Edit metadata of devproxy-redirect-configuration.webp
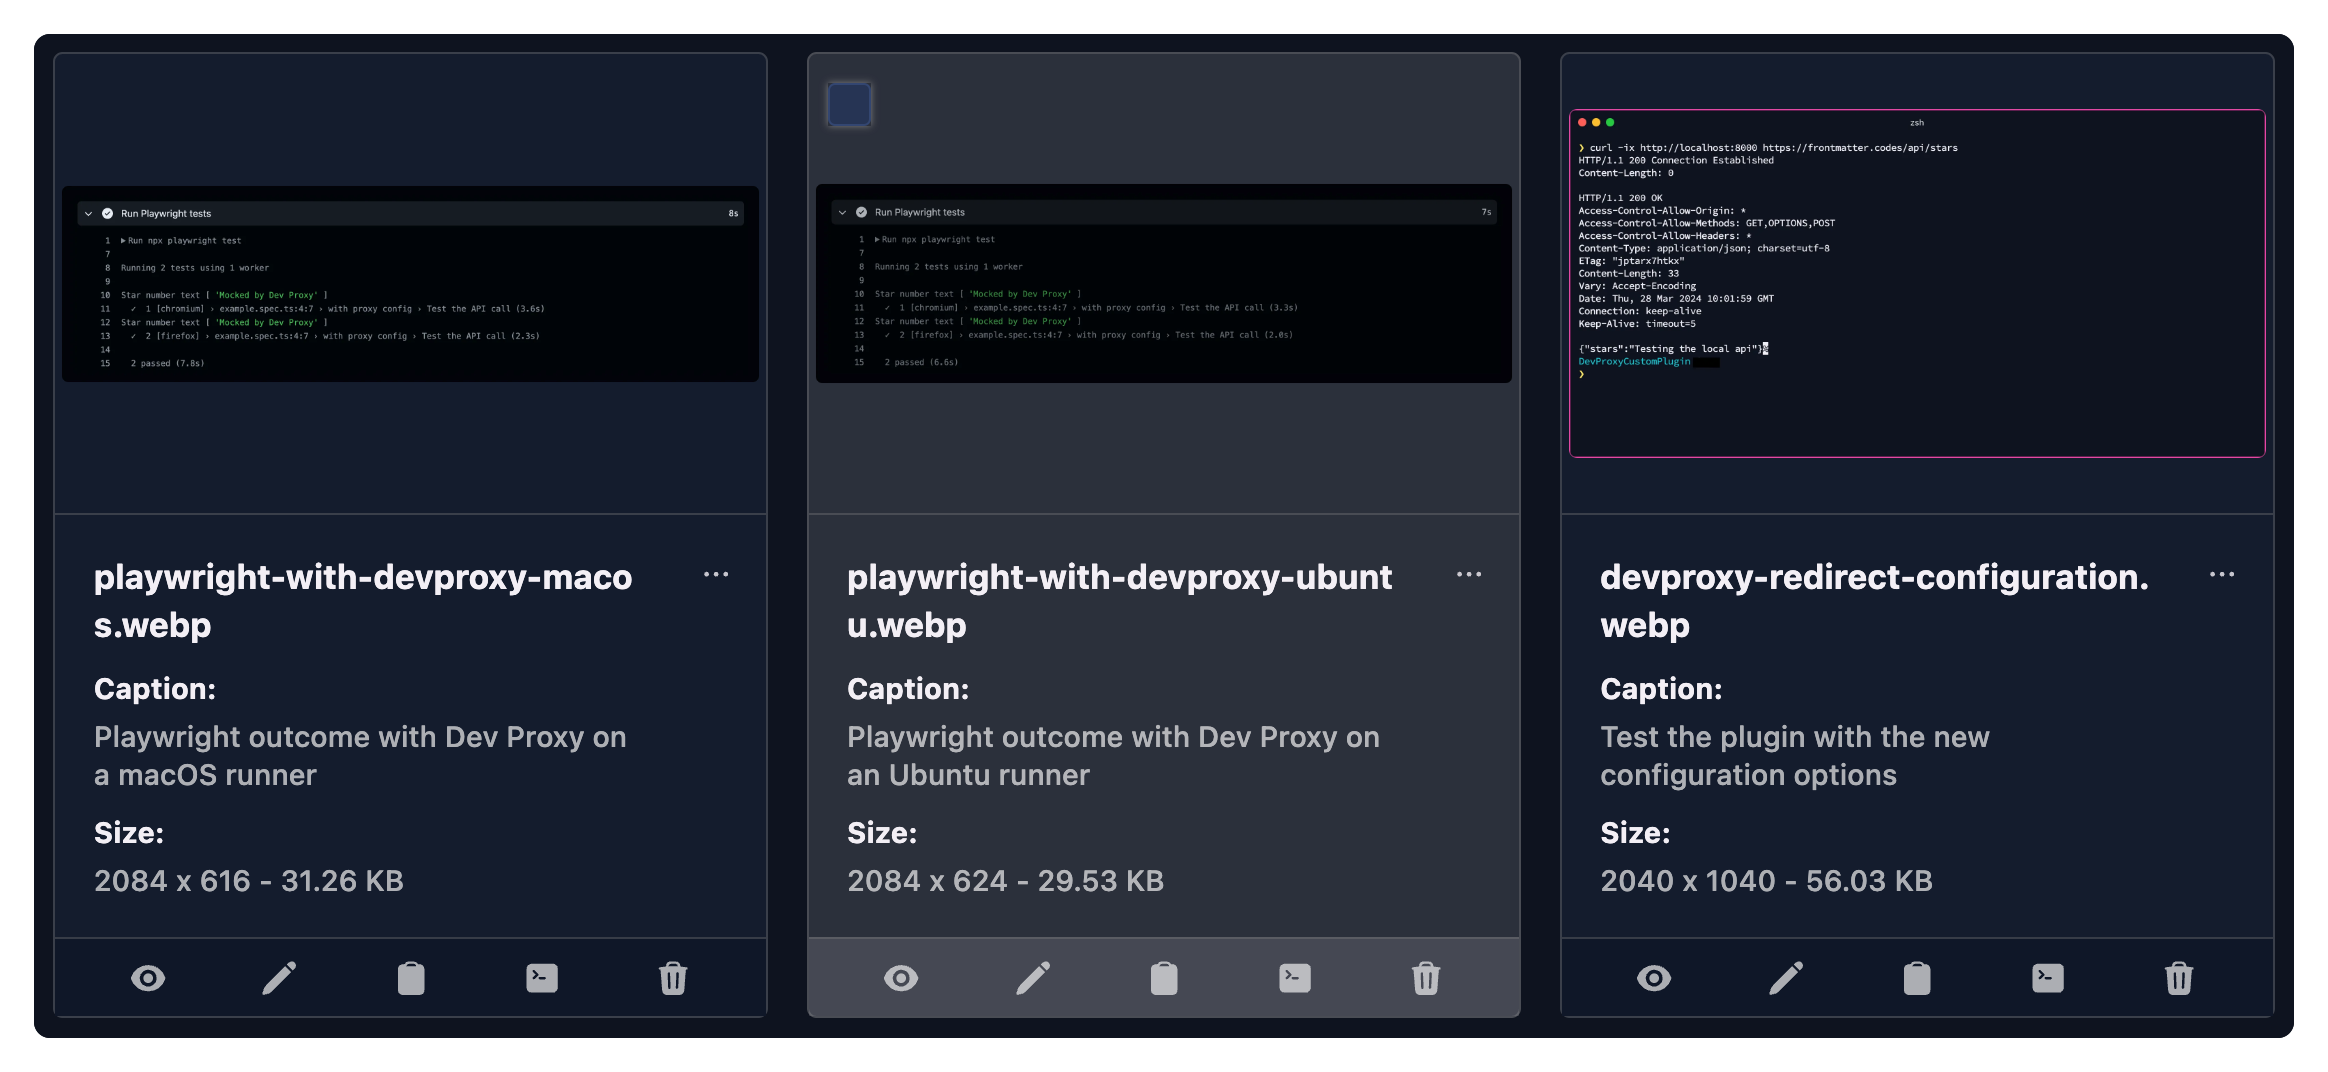Image resolution: width=2328 pixels, height=1072 pixels. pyautogui.click(x=1786, y=978)
